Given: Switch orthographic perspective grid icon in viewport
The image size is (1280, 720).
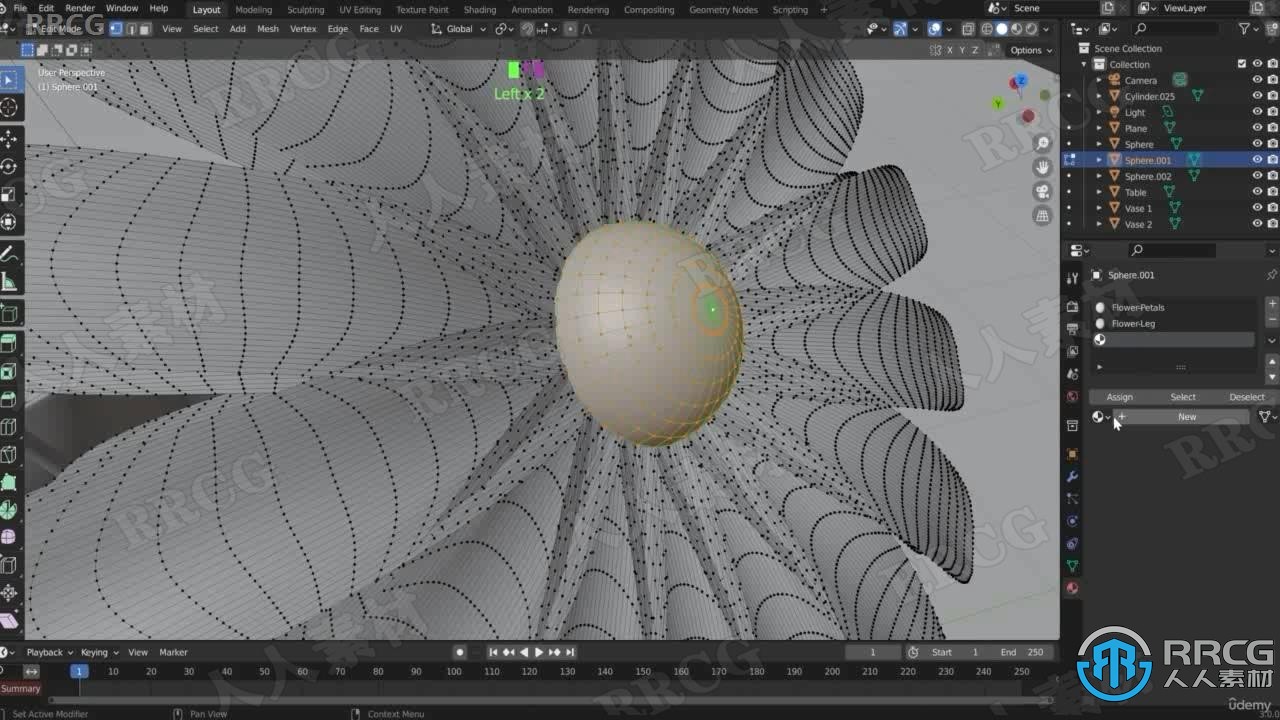Looking at the screenshot, I should point(1043,215).
